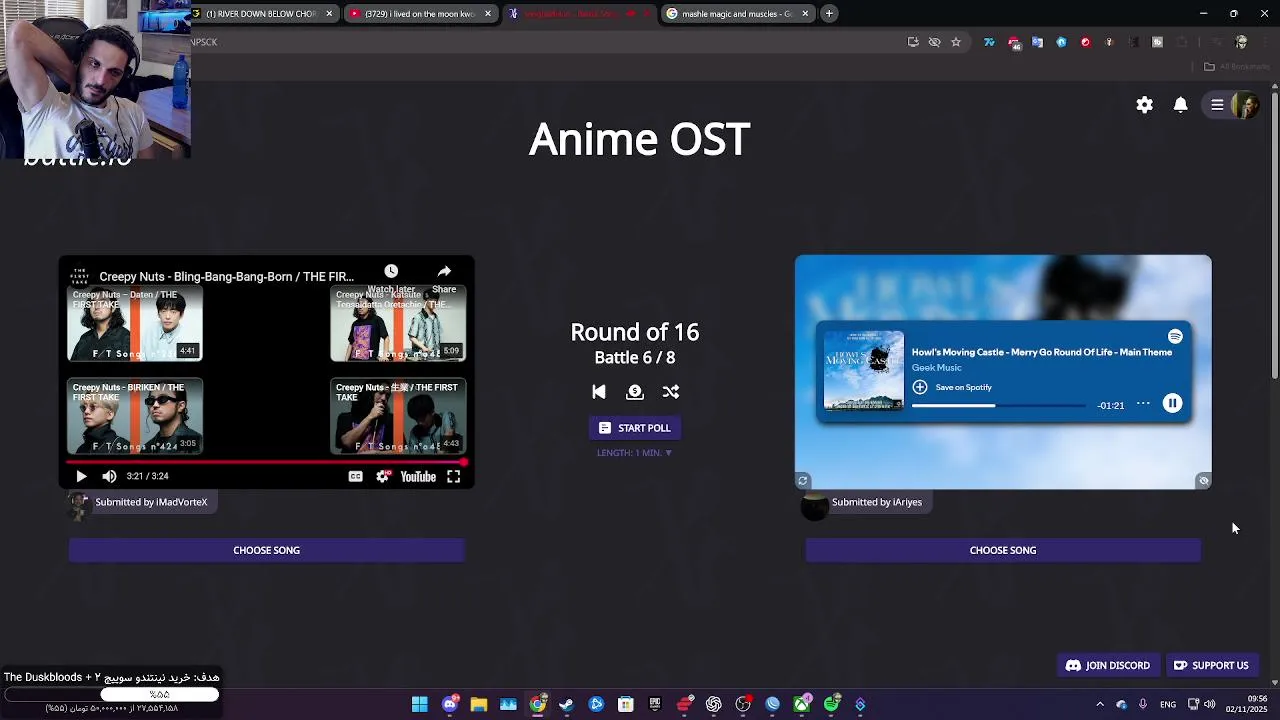Go to previous battle with skip-back icon
This screenshot has width=1280, height=720.
[598, 392]
